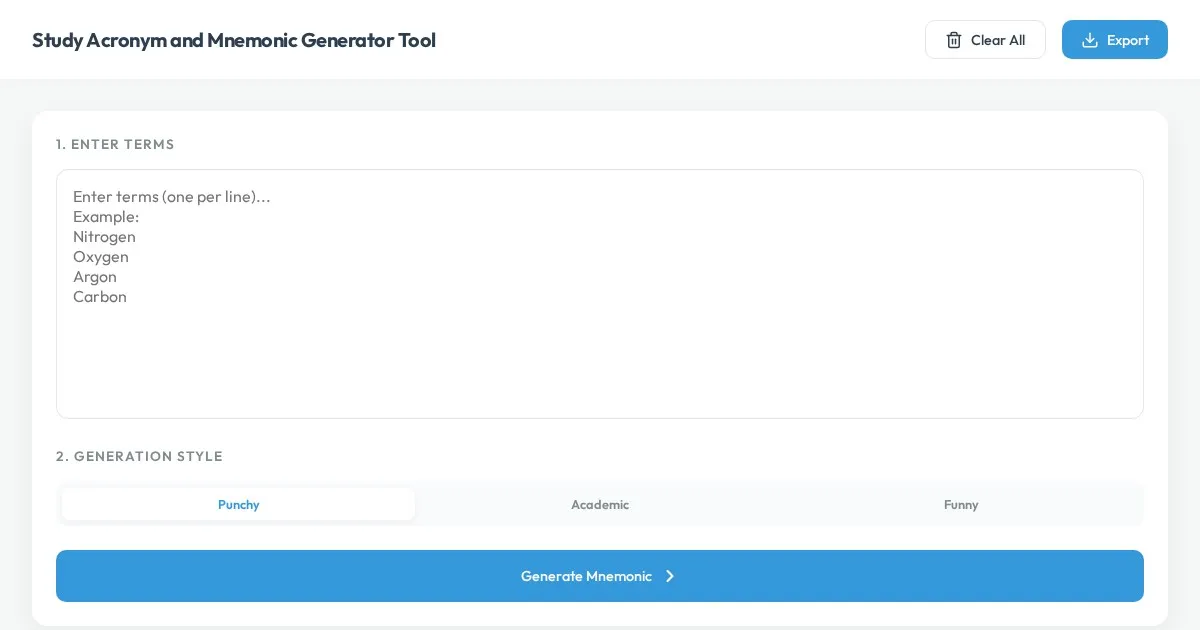
Task: Click the download icon beside Export
Action: pyautogui.click(x=1090, y=40)
